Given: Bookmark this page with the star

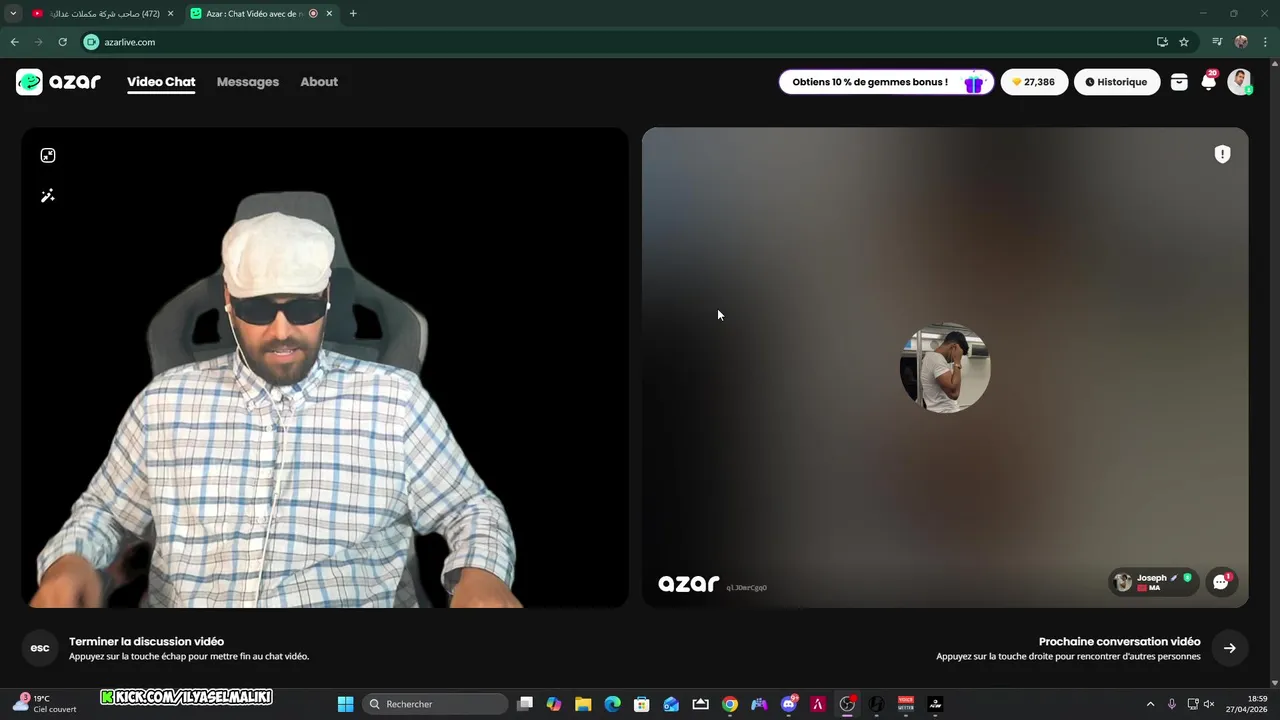Looking at the screenshot, I should [x=1184, y=42].
